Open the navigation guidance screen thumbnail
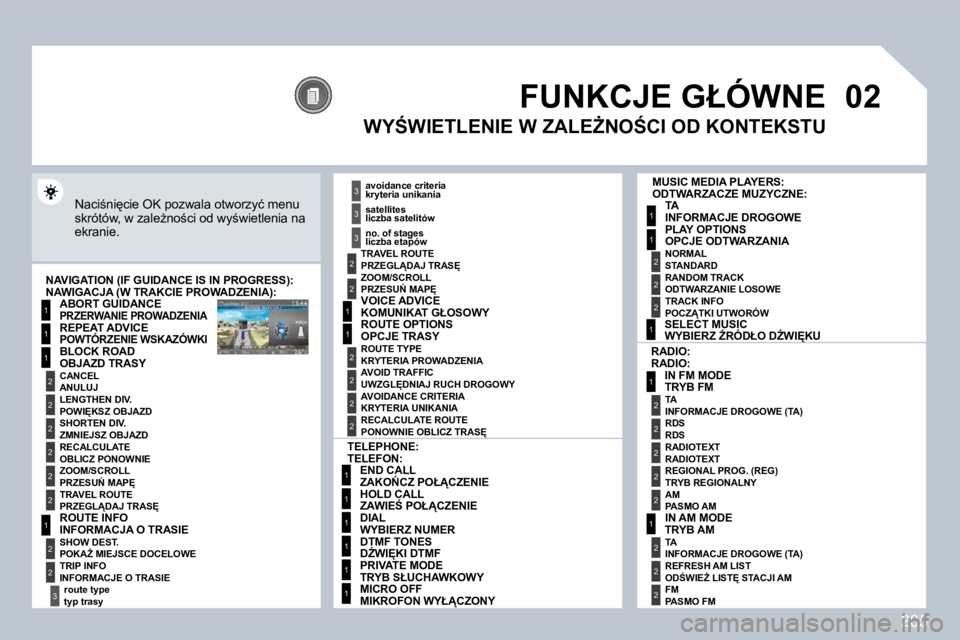This screenshot has height=640, width=960. [x=263, y=326]
